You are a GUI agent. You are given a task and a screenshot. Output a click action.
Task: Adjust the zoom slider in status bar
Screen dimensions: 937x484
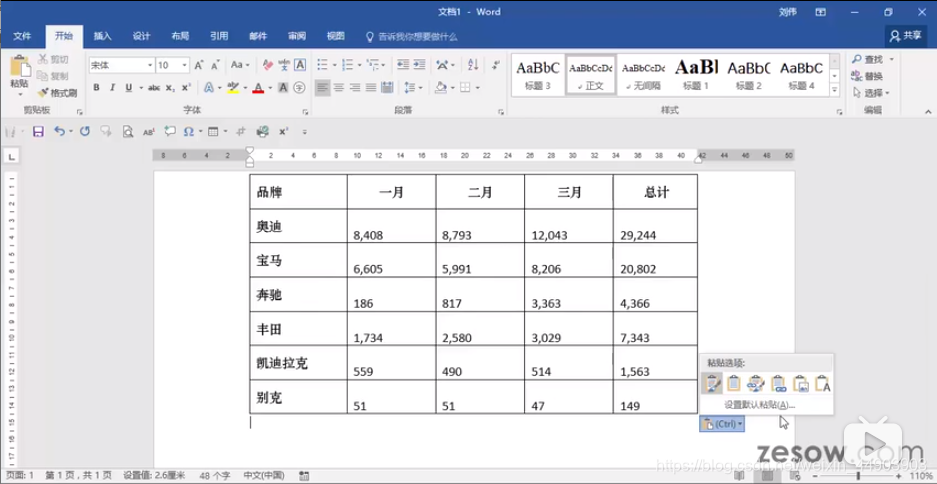click(x=858, y=476)
